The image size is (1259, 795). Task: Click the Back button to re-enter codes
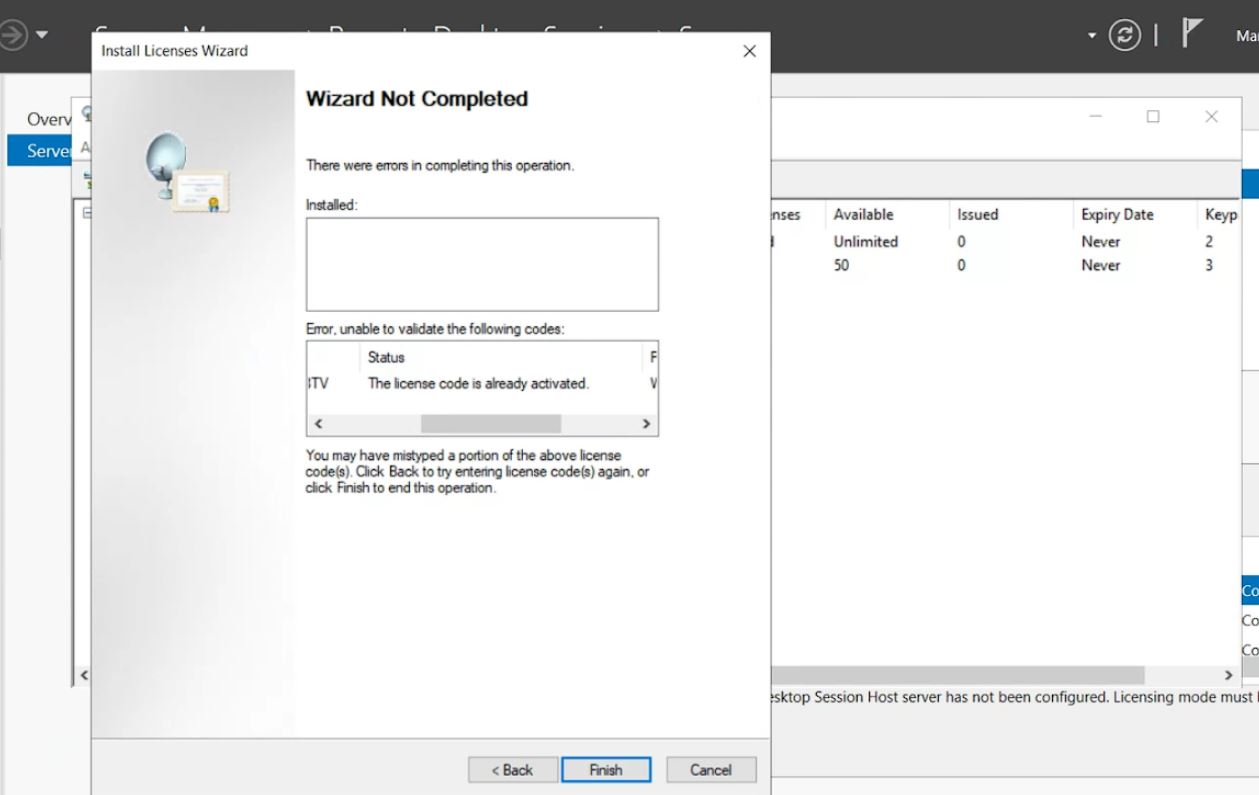(512, 770)
